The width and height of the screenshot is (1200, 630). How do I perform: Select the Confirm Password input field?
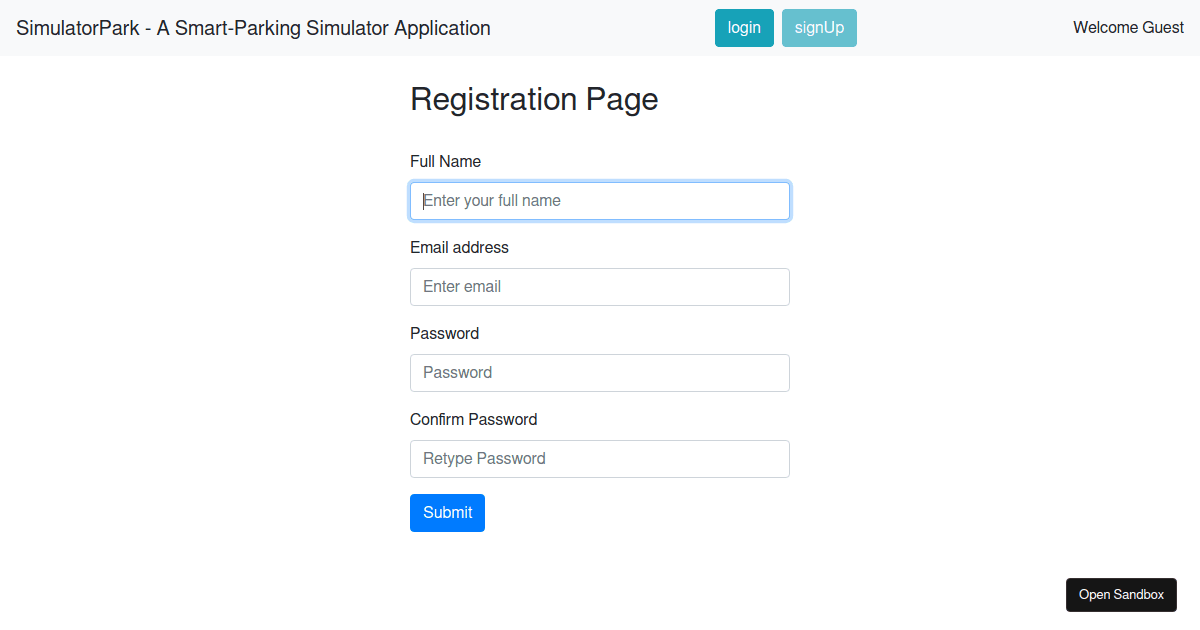(x=600, y=459)
